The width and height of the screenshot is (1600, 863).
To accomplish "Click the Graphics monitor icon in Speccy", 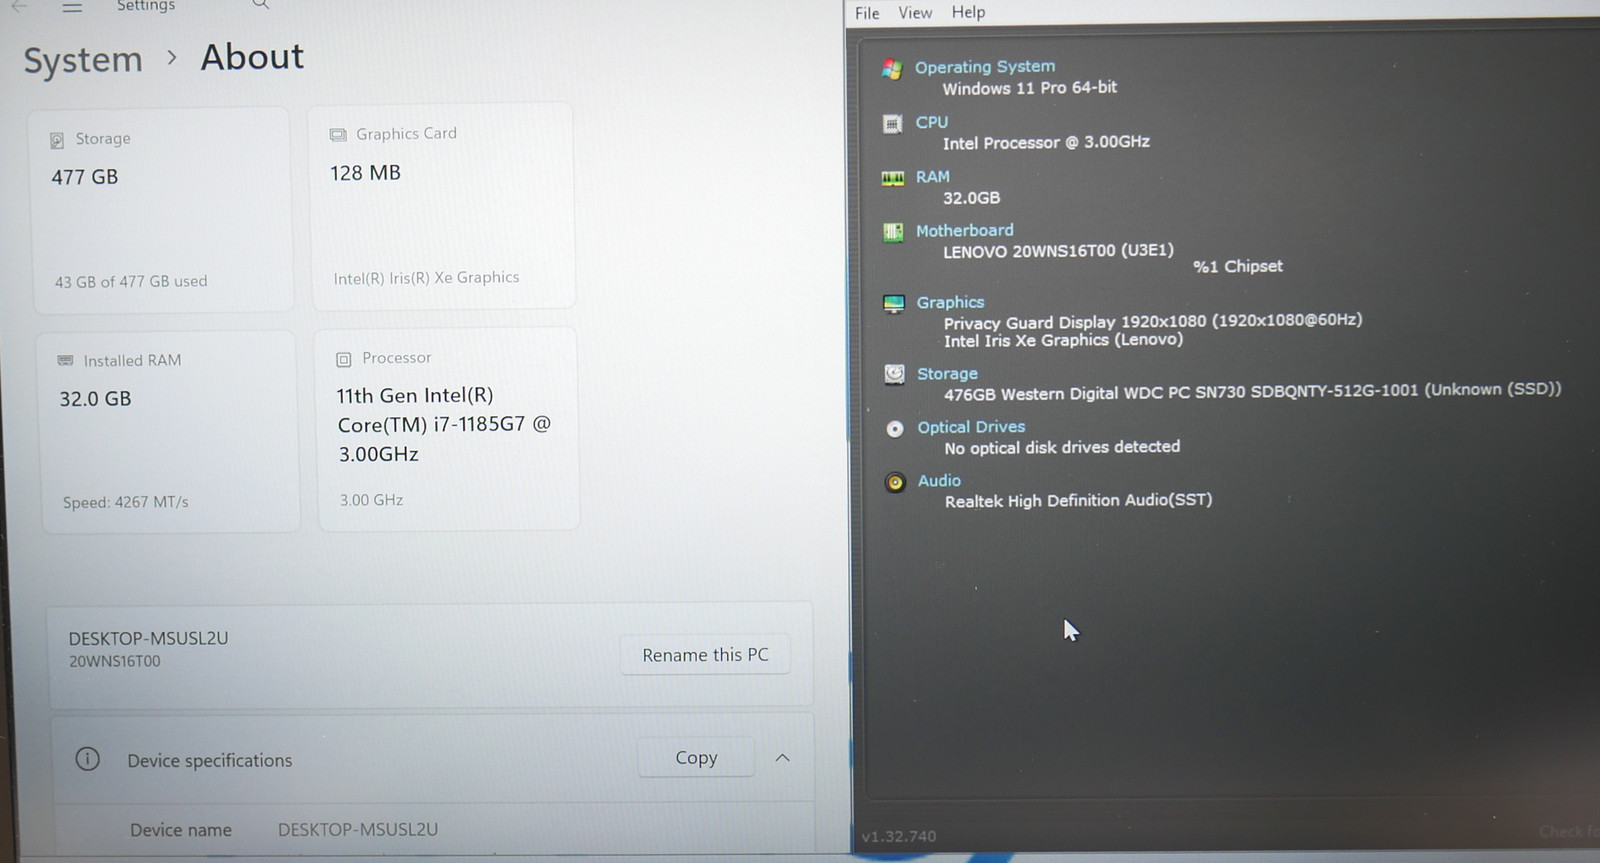I will 894,304.
